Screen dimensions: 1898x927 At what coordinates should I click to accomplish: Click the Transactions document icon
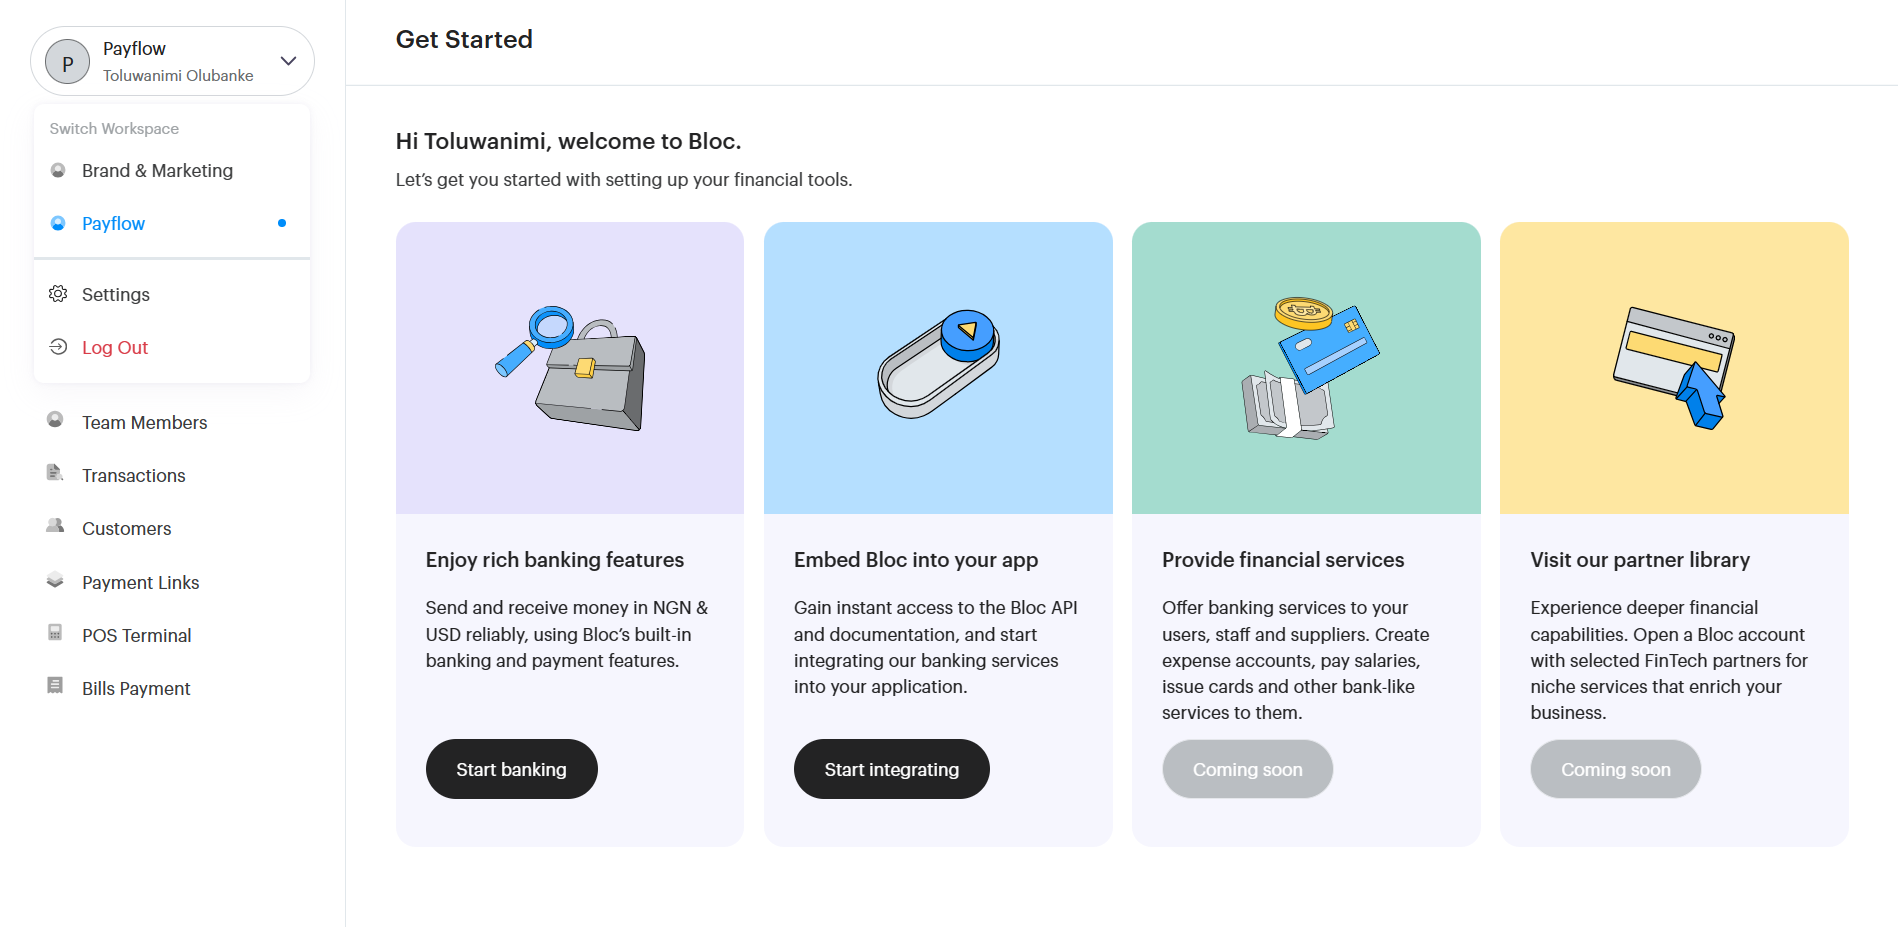(x=55, y=473)
